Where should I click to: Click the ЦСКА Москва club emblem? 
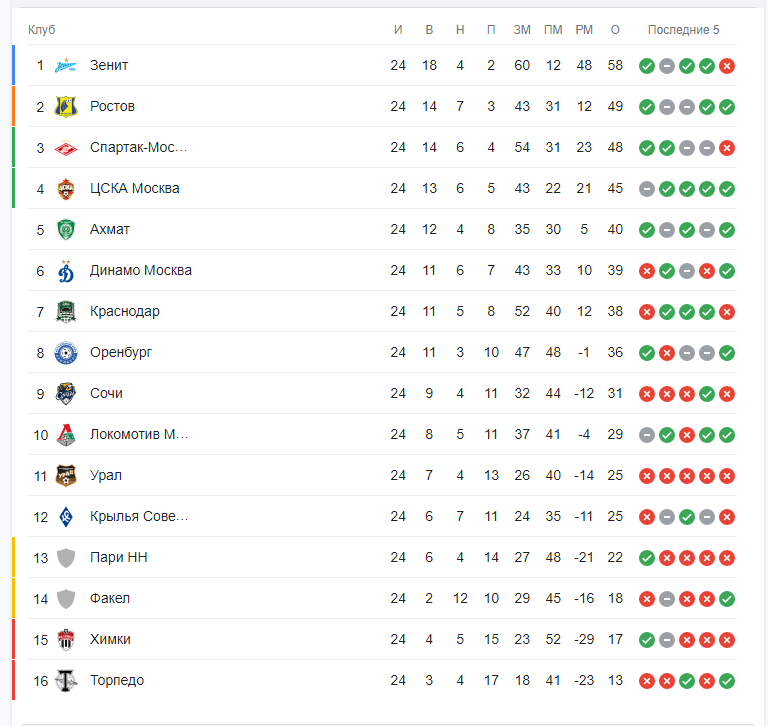pyautogui.click(x=66, y=189)
